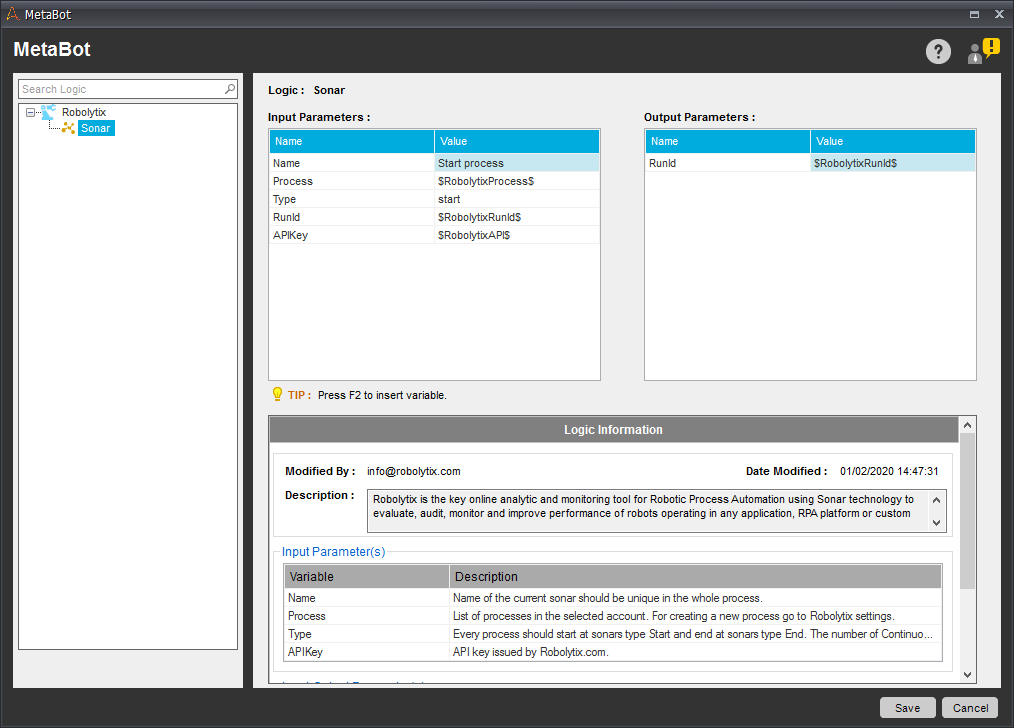Edit the input RunId value '$RobolytixRunId$'

click(x=517, y=217)
